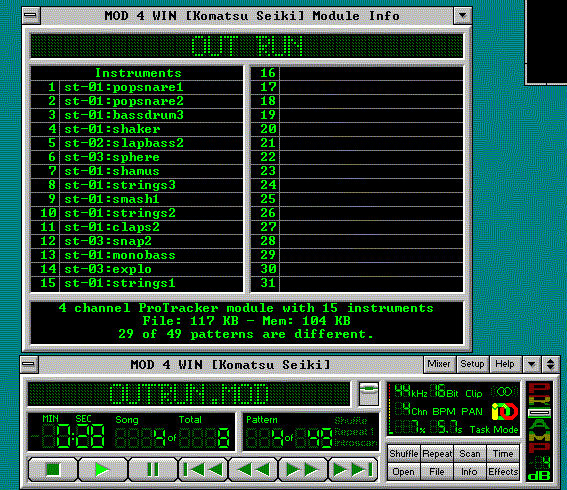The image size is (567, 490).
Task: Click the Pattern counter display
Action: coord(289,433)
